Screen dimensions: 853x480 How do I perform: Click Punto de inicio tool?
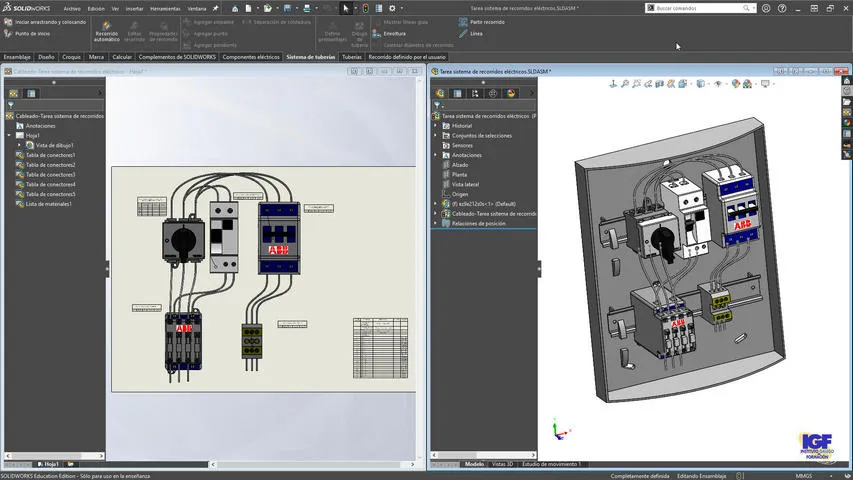pos(27,34)
